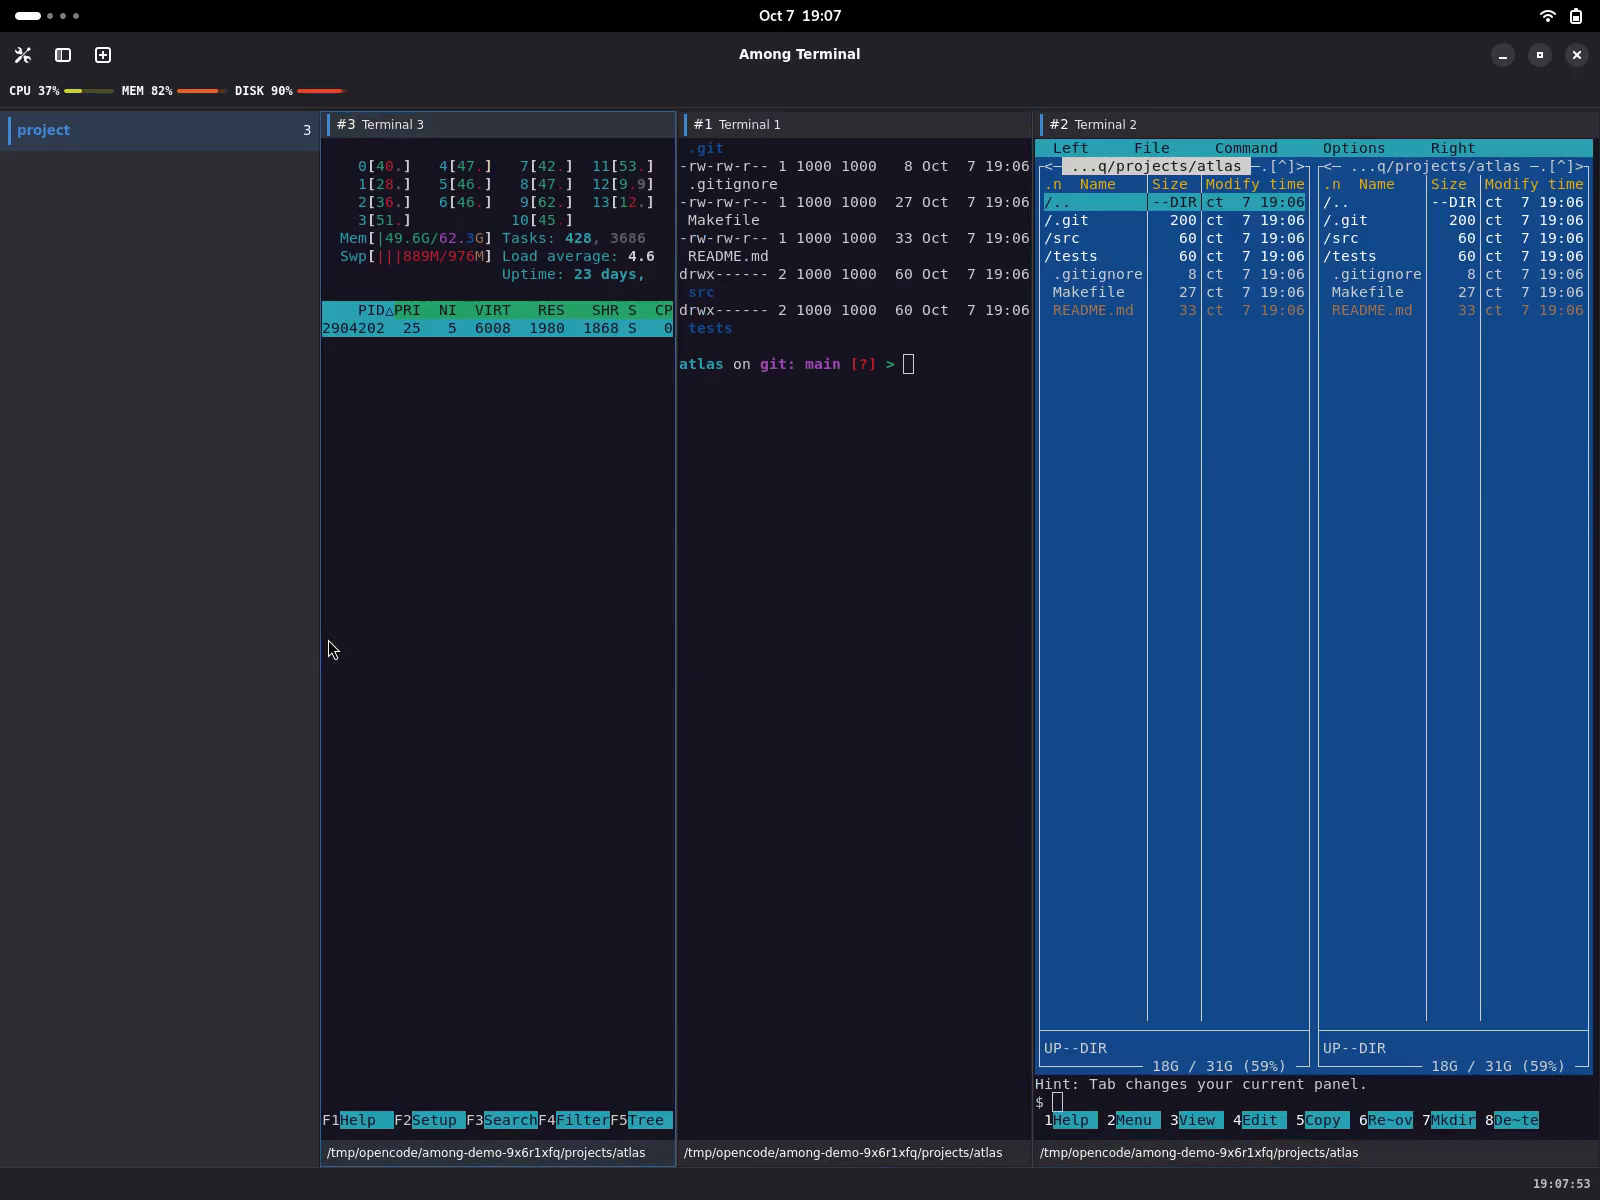Select README.md in left Midnight Commander panel

(1174, 310)
